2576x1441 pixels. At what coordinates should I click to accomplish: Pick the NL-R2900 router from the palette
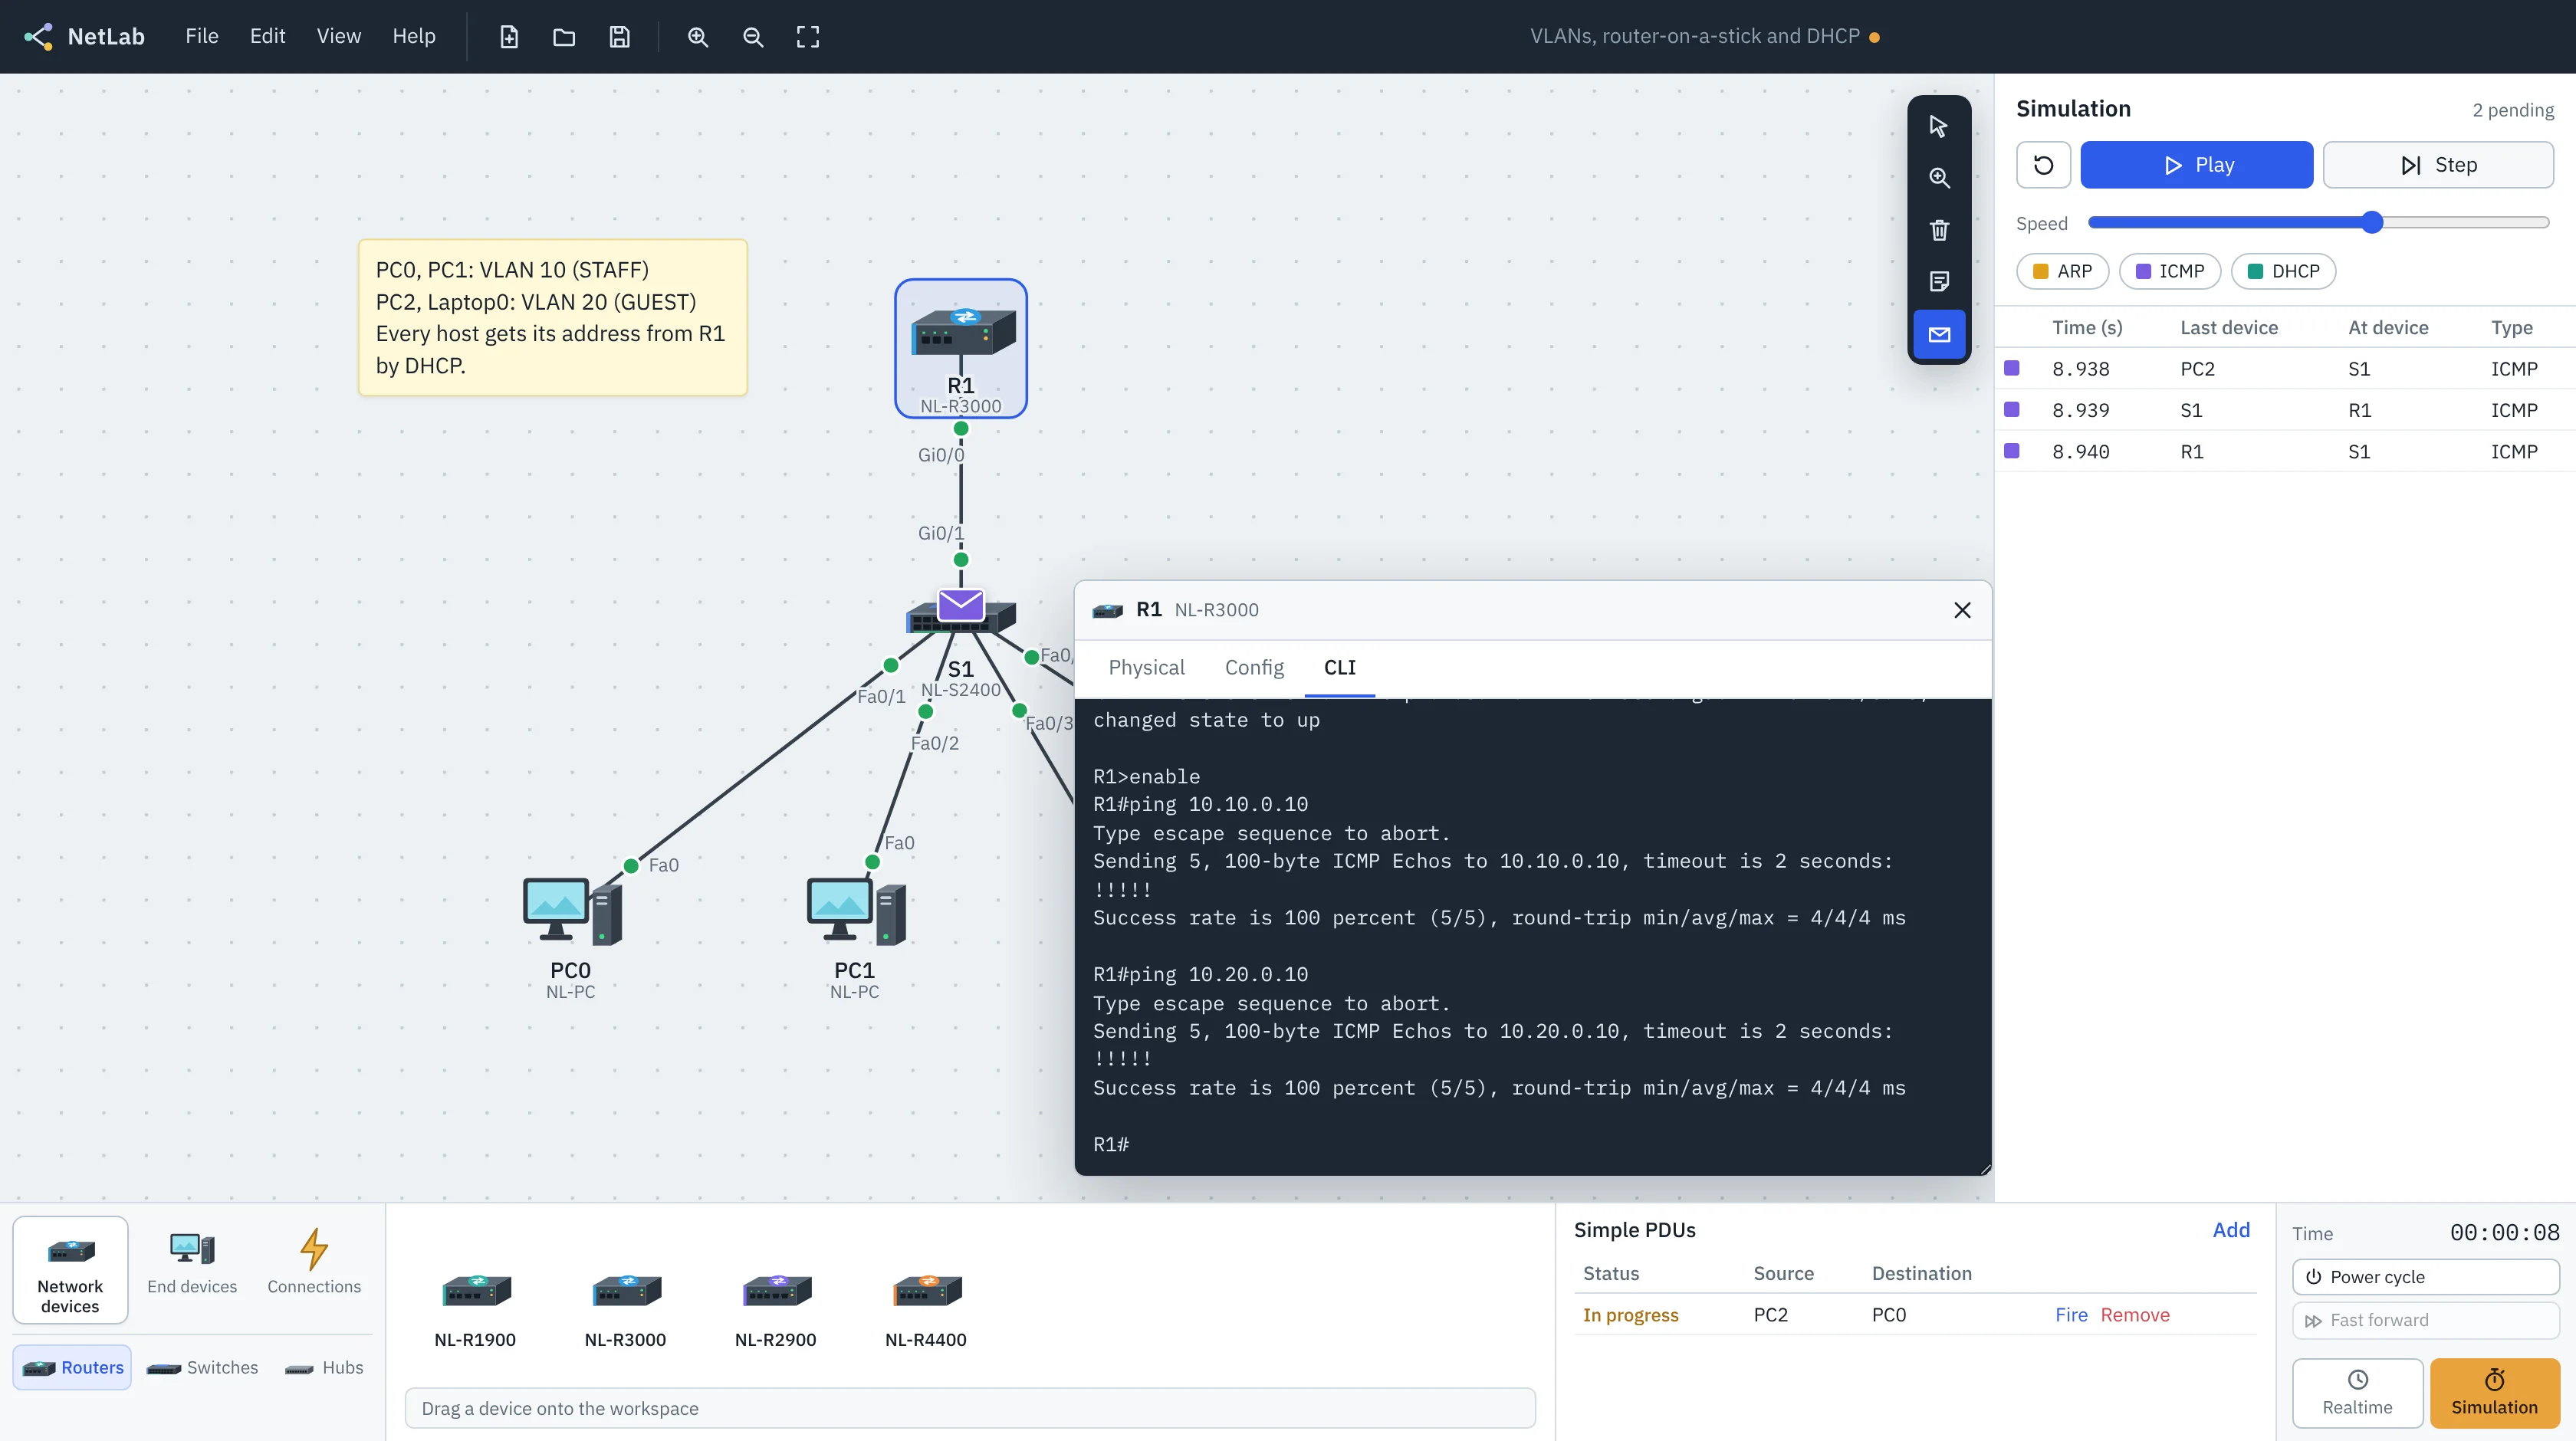pos(776,1310)
